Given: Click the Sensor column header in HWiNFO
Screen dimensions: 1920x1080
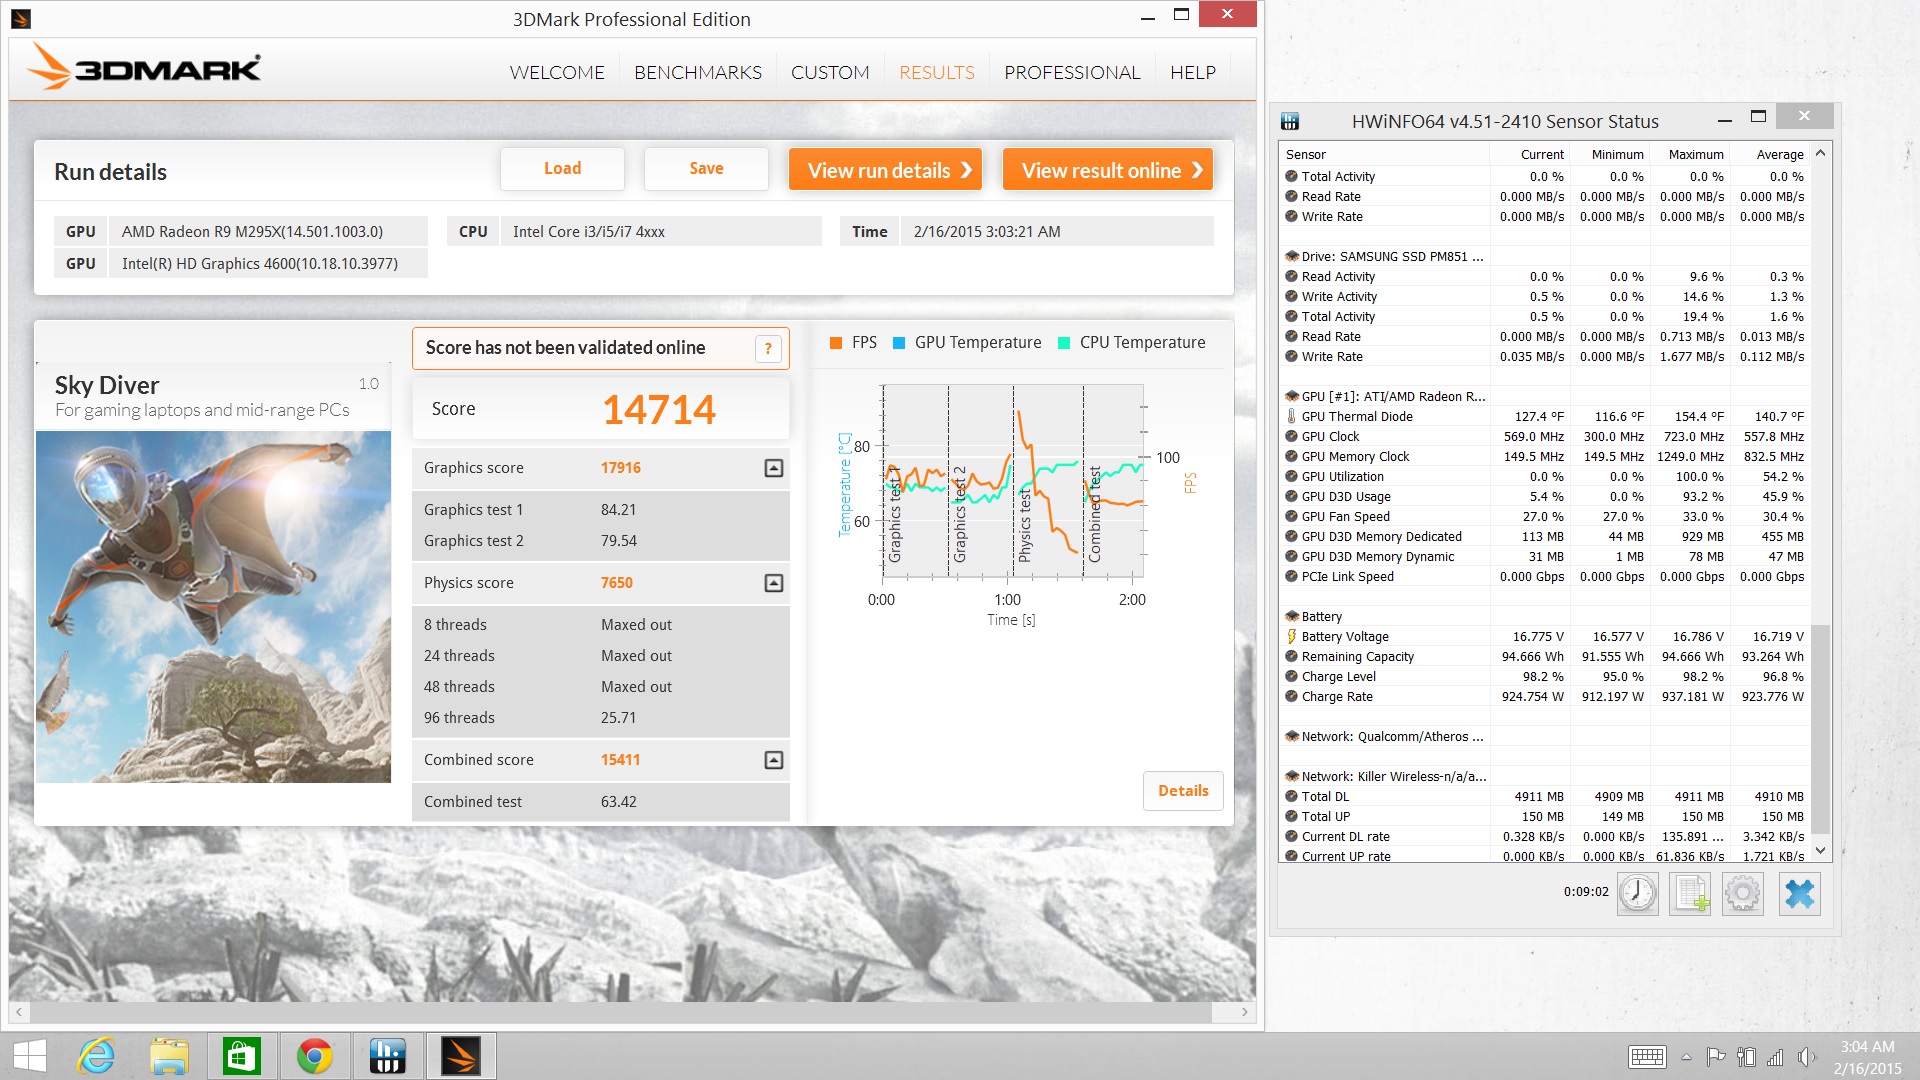Looking at the screenshot, I should click(x=1384, y=154).
